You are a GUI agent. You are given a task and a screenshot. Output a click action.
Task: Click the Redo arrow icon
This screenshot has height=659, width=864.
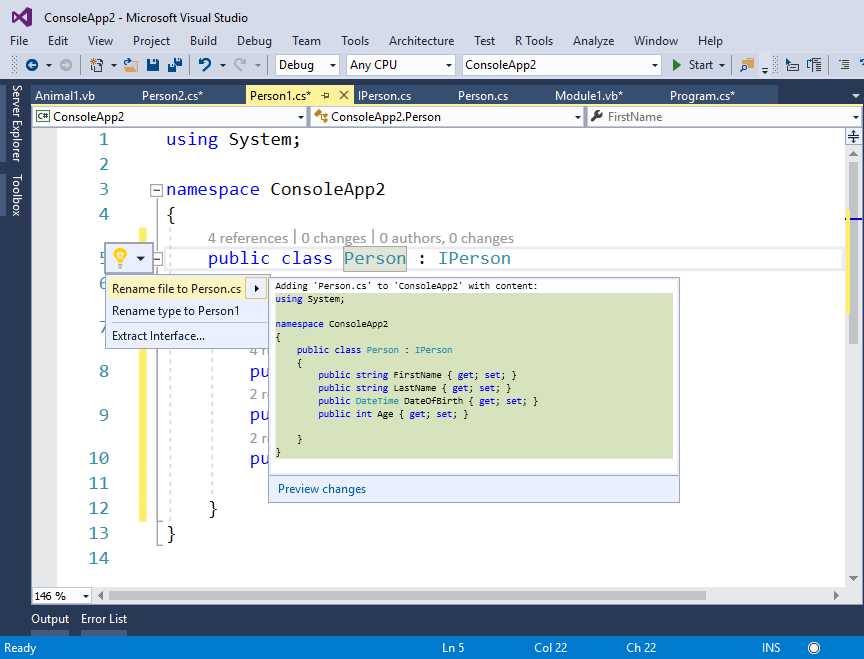240,65
